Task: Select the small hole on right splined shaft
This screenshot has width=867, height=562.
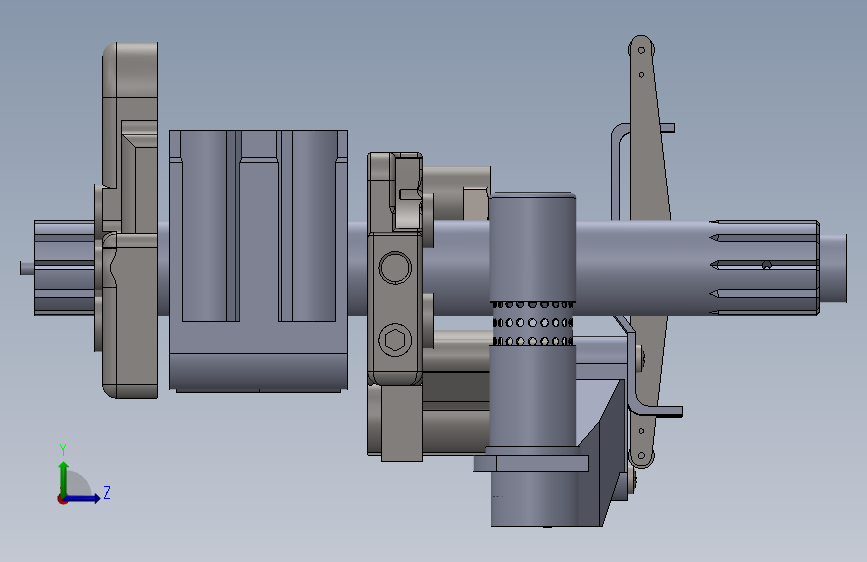Action: pos(766,266)
